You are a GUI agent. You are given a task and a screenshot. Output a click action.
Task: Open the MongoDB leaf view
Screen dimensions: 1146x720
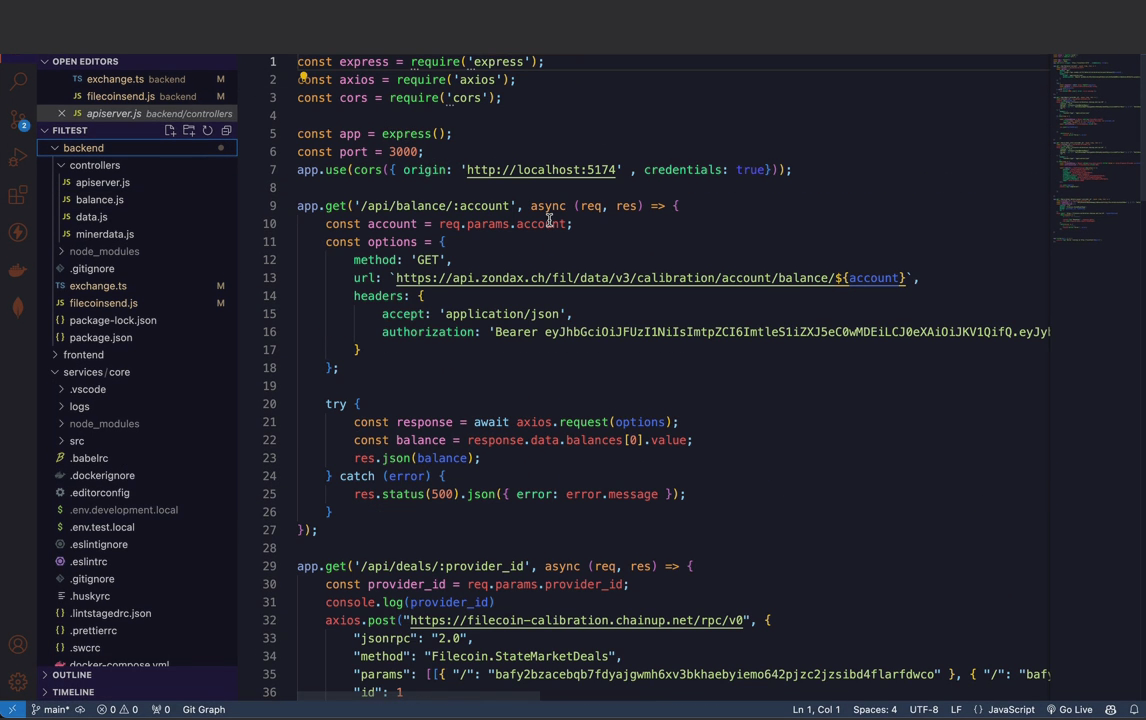click(18, 308)
